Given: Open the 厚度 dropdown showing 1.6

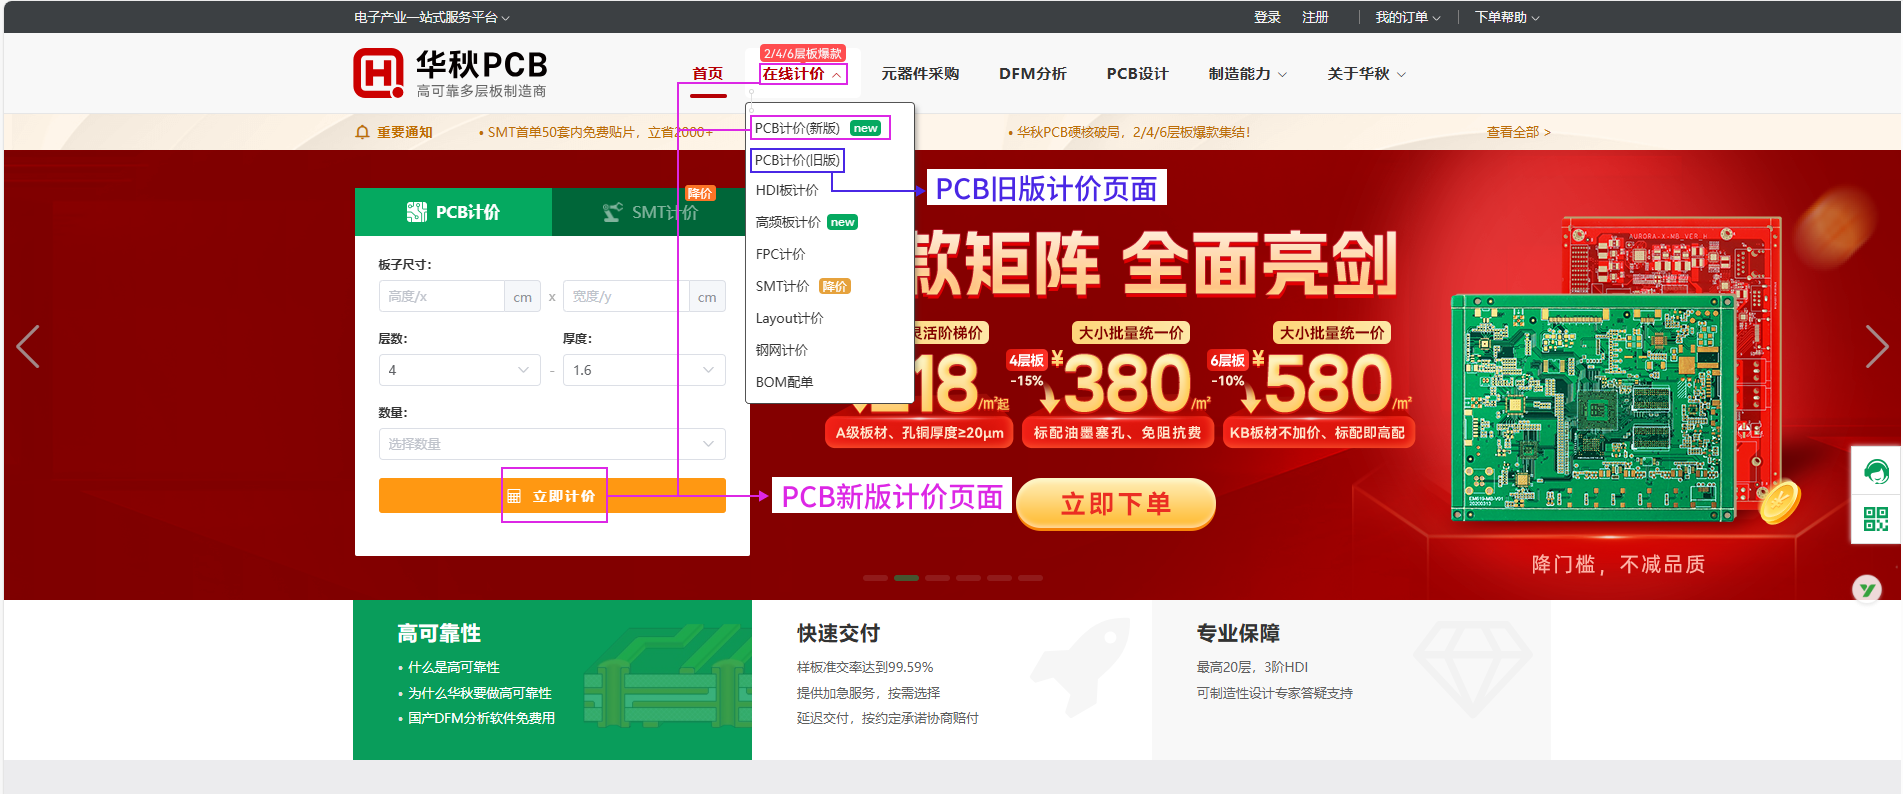Looking at the screenshot, I should pos(644,370).
